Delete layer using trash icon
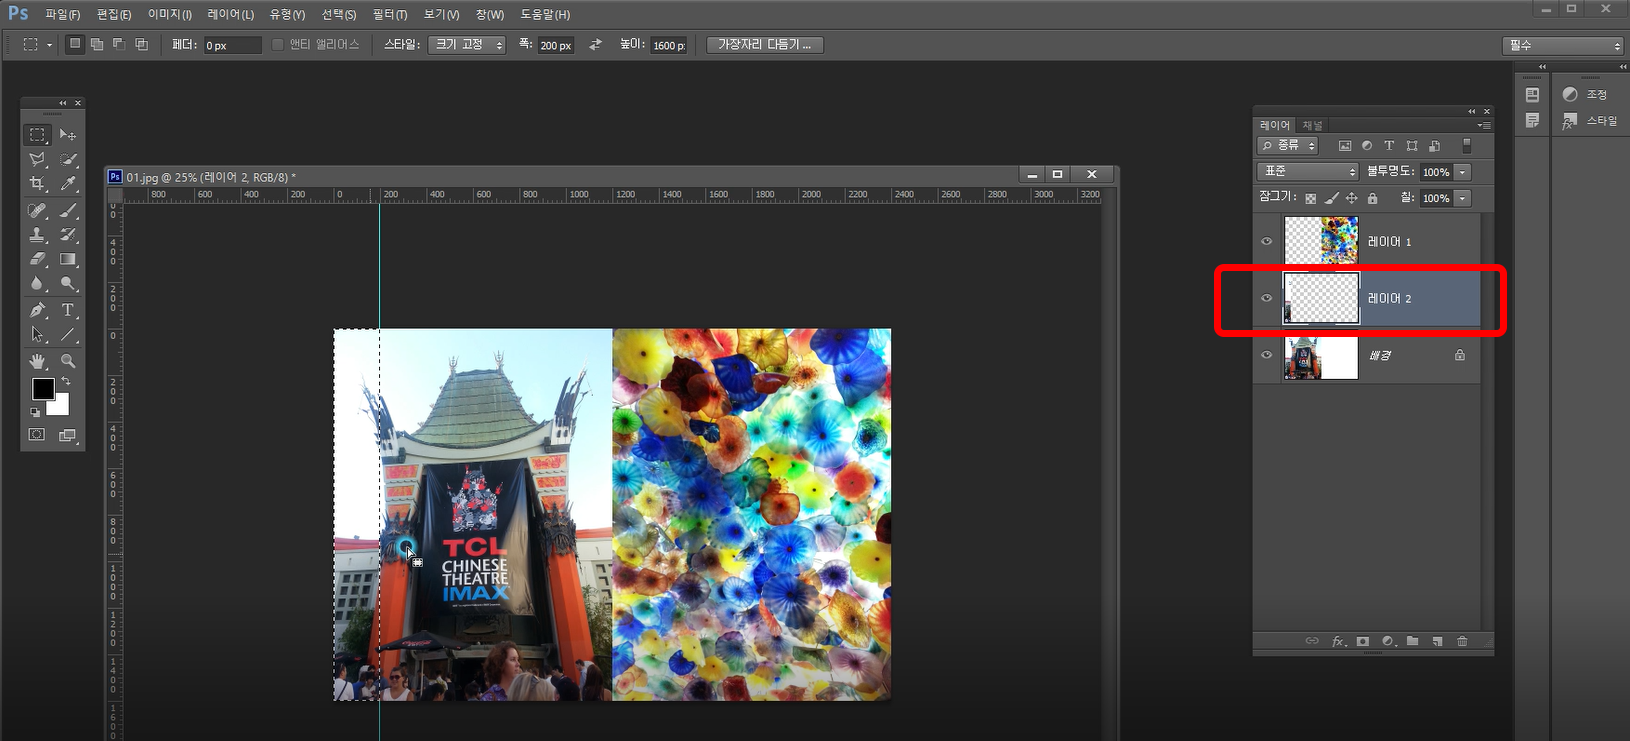Image resolution: width=1630 pixels, height=741 pixels. coord(1462,641)
